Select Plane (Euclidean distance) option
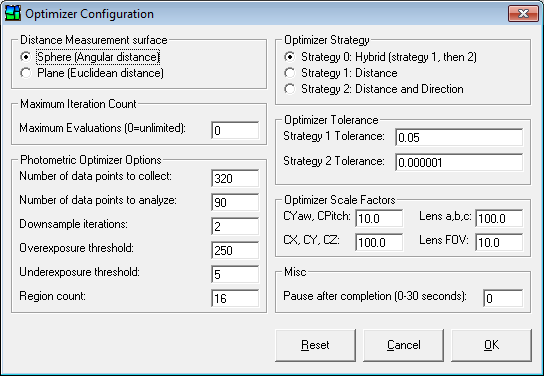Screen dimensions: 544x376 tap(26, 73)
